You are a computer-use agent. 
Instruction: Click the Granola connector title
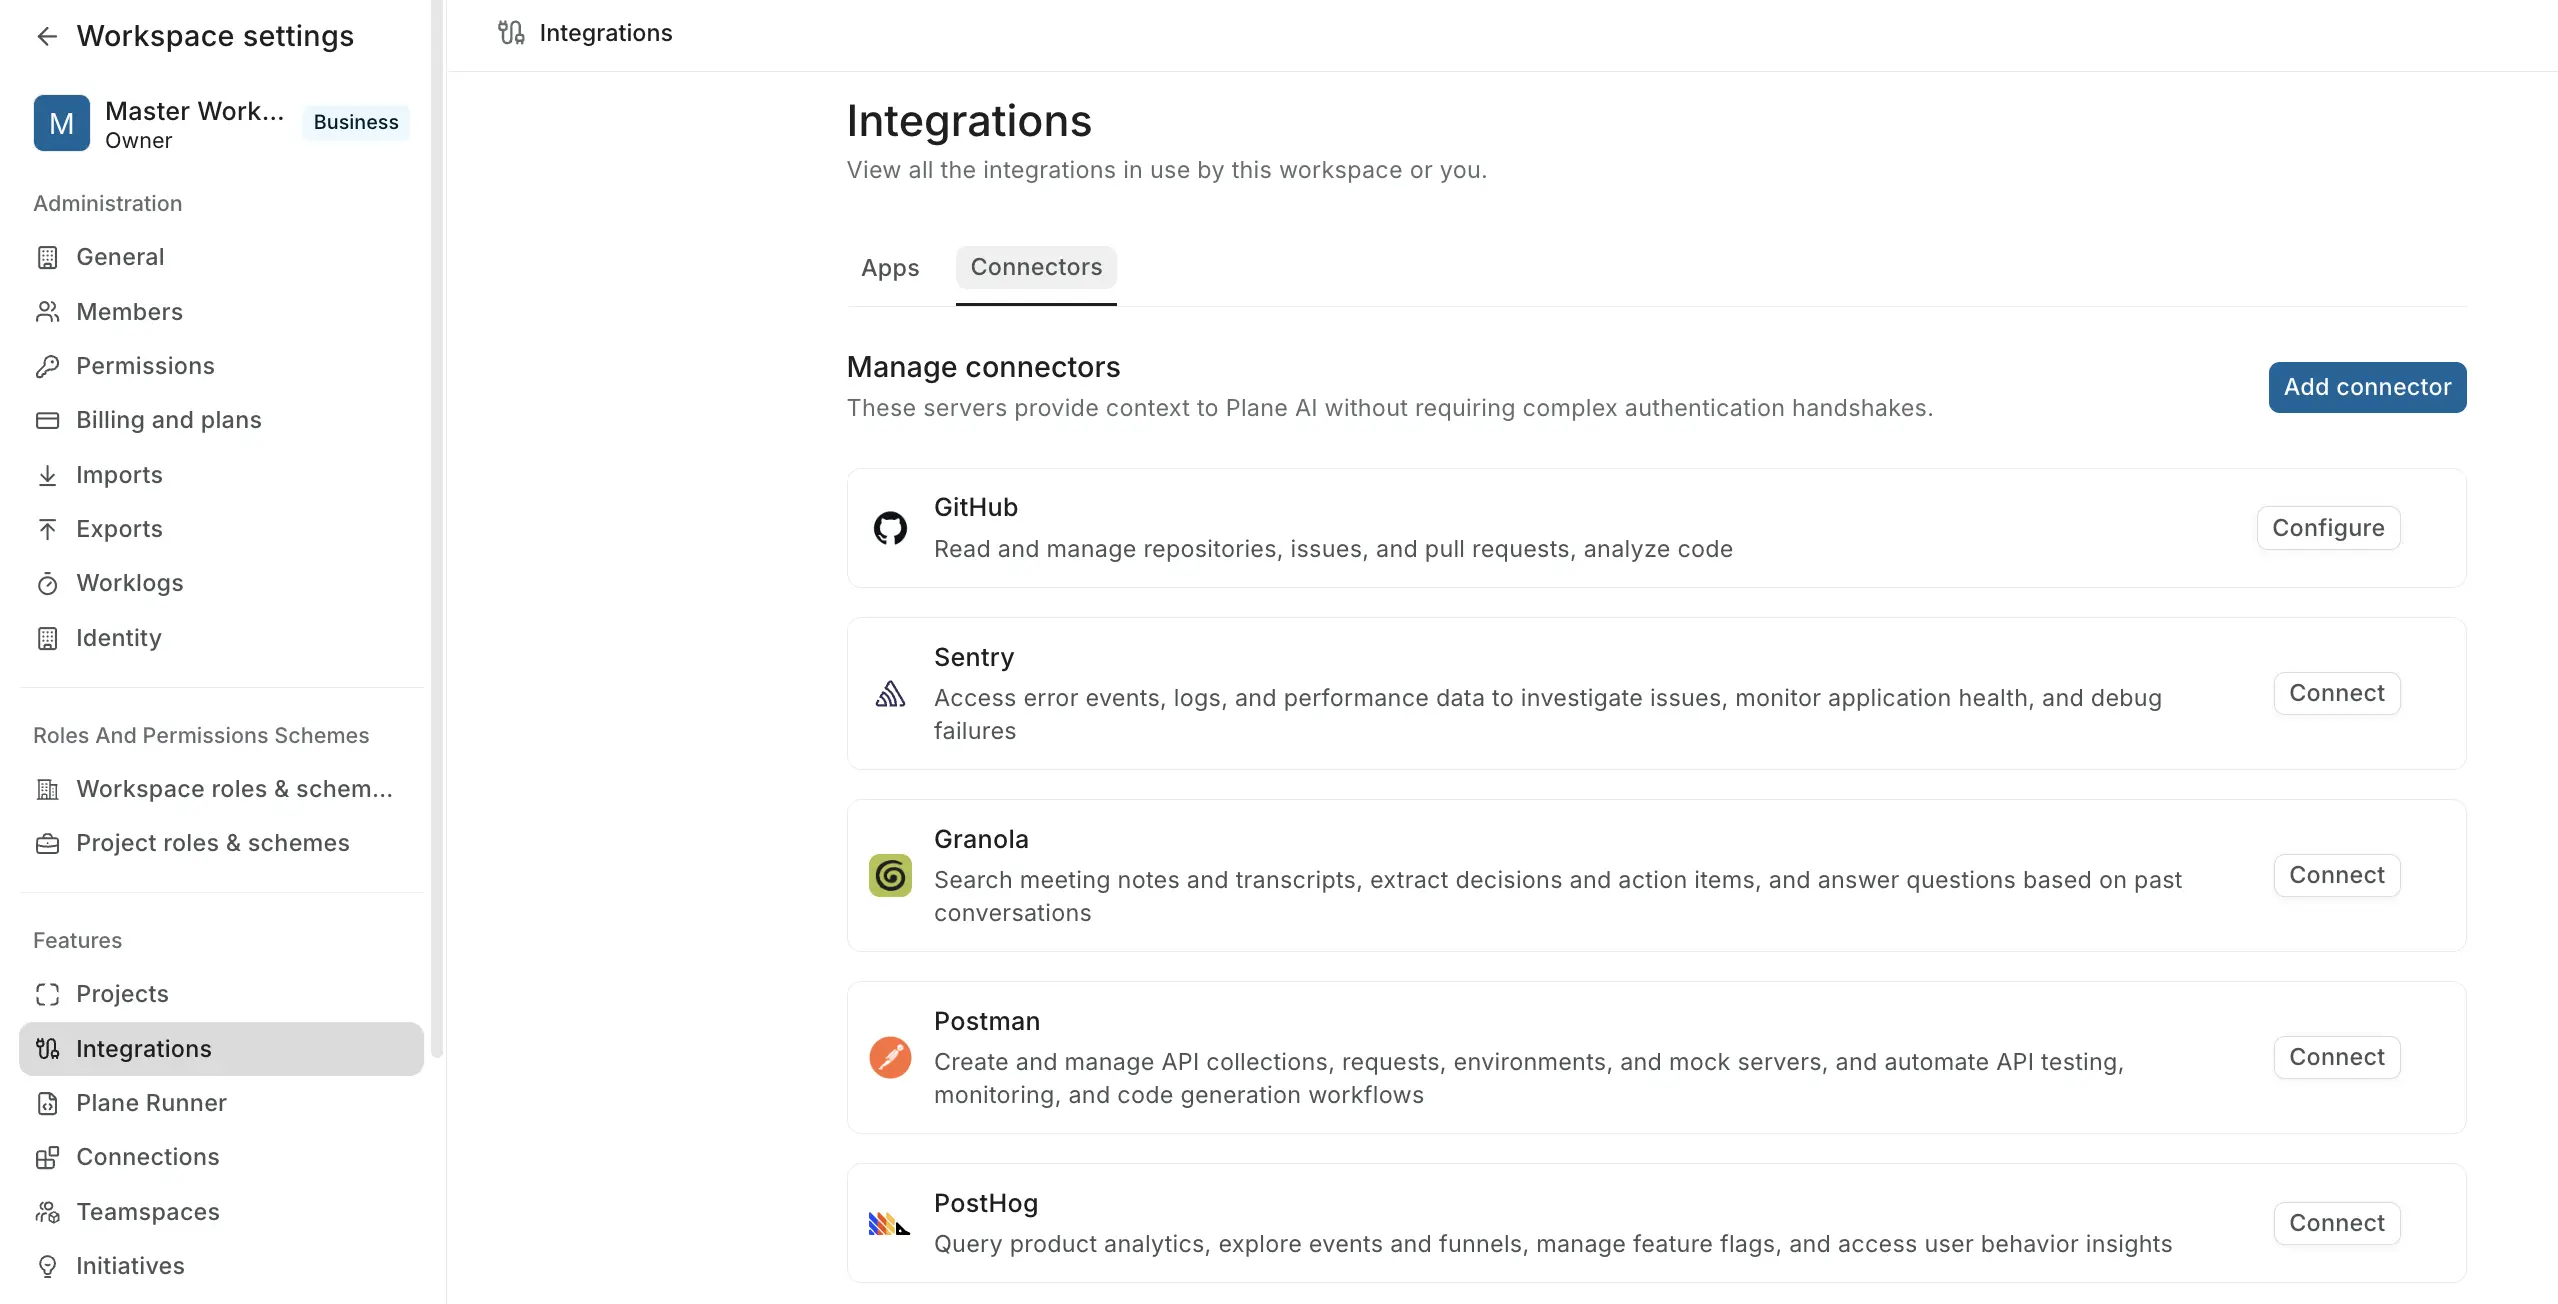[x=981, y=840]
